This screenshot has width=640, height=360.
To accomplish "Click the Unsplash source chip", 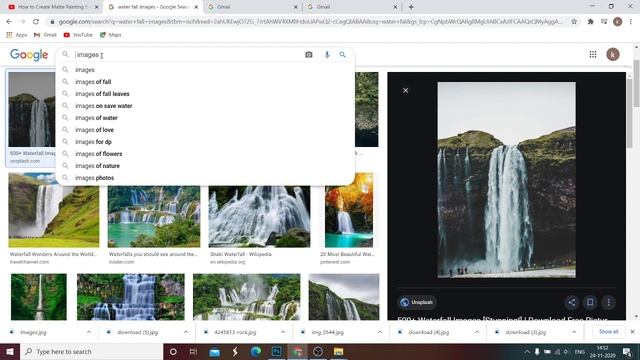I will (x=417, y=302).
